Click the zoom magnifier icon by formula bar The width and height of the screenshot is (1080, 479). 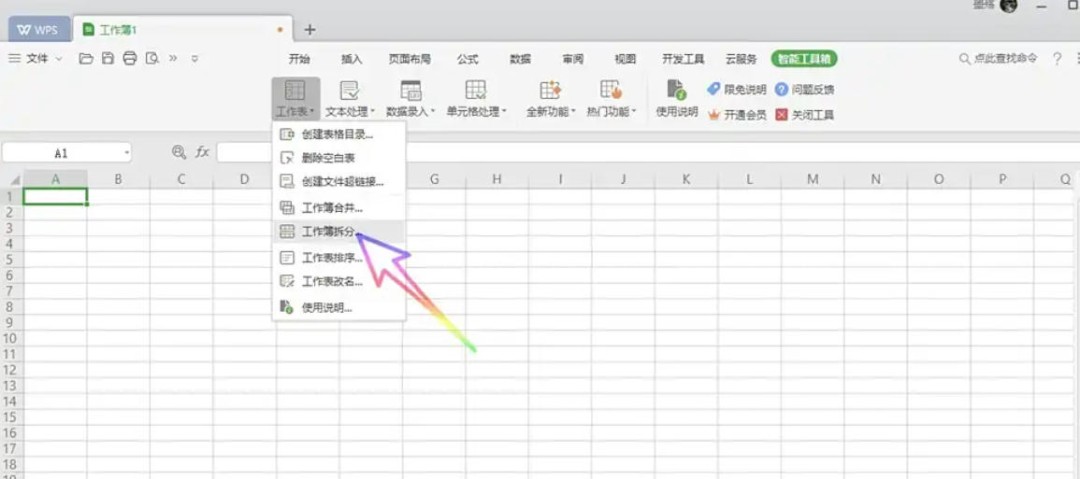[x=178, y=152]
